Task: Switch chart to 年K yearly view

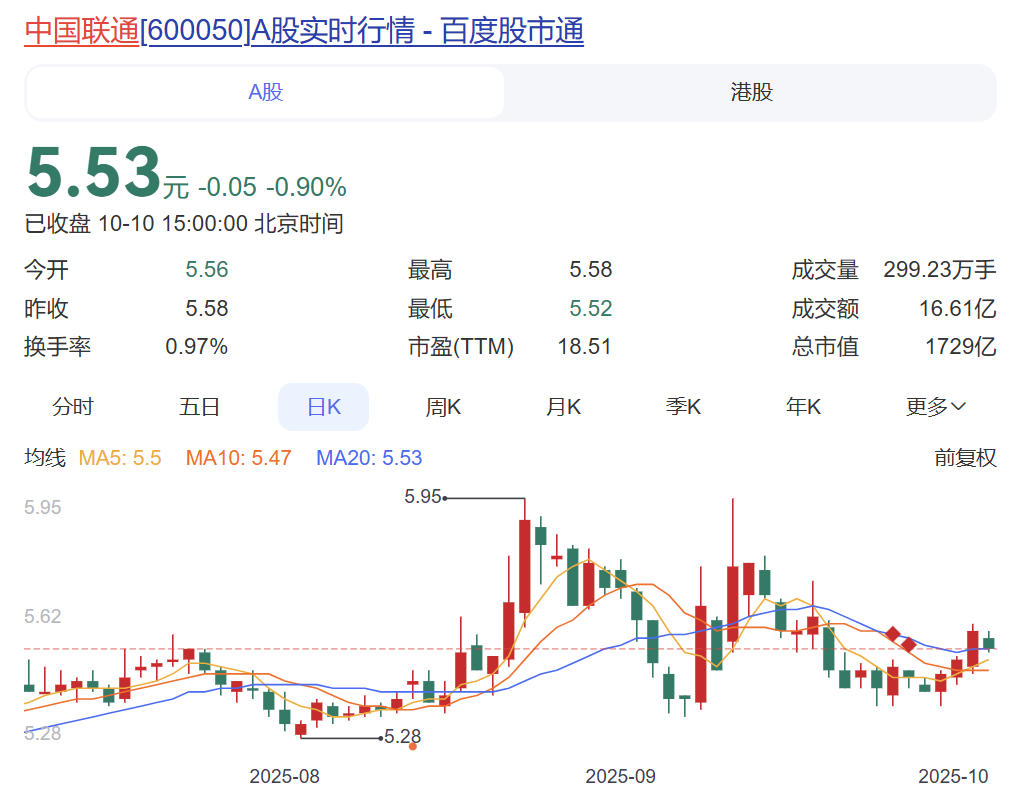Action: pos(803,407)
